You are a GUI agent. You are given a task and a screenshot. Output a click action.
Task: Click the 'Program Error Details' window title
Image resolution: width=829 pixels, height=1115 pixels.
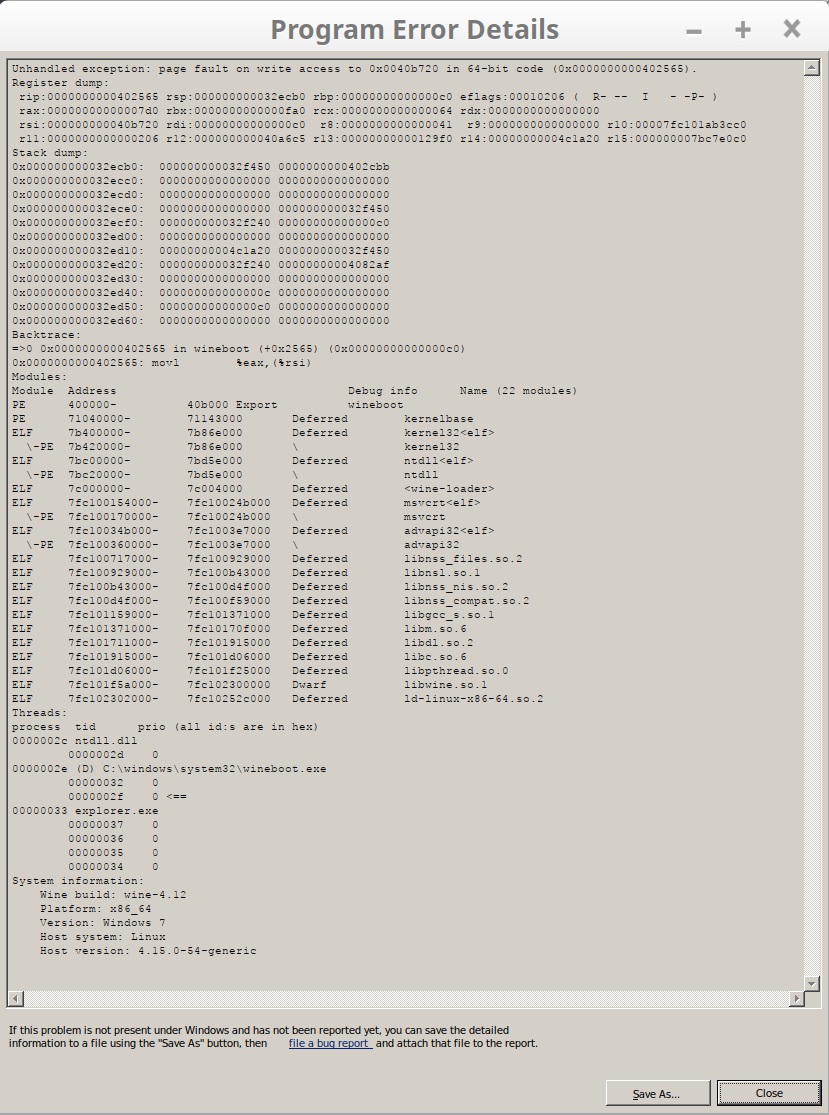pyautogui.click(x=414, y=30)
